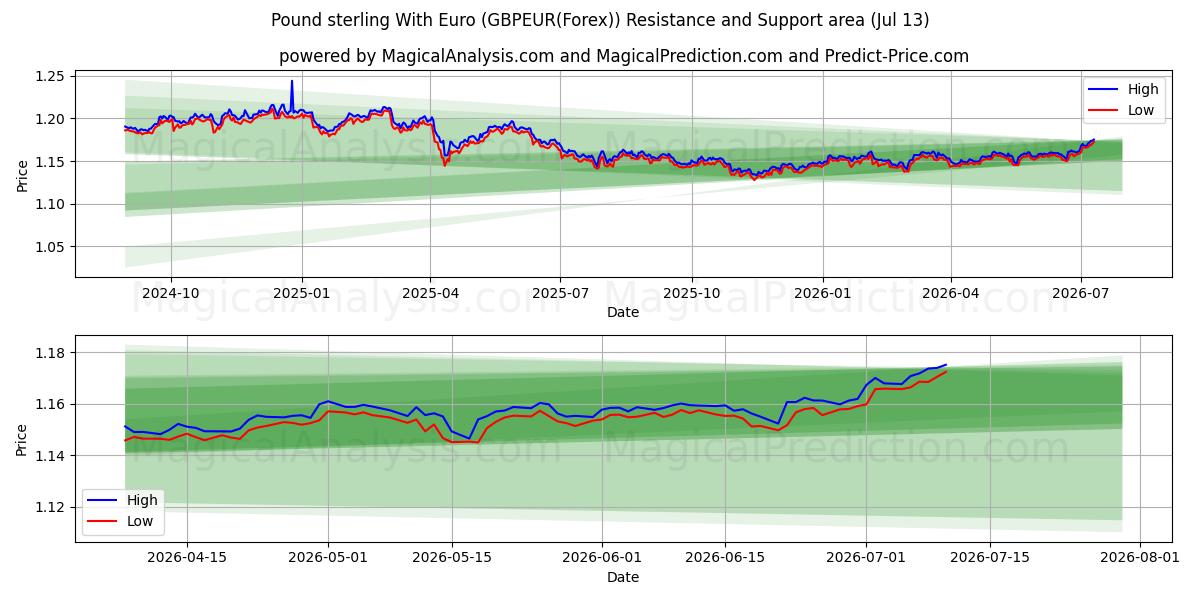
Task: Click the '1.15' y-axis tick in top chart
Action: pos(52,162)
